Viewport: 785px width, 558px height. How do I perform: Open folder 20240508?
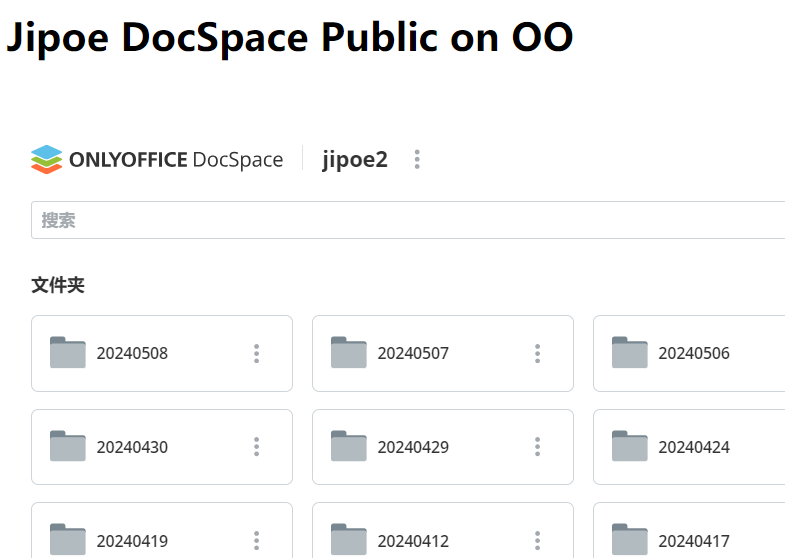tap(162, 353)
